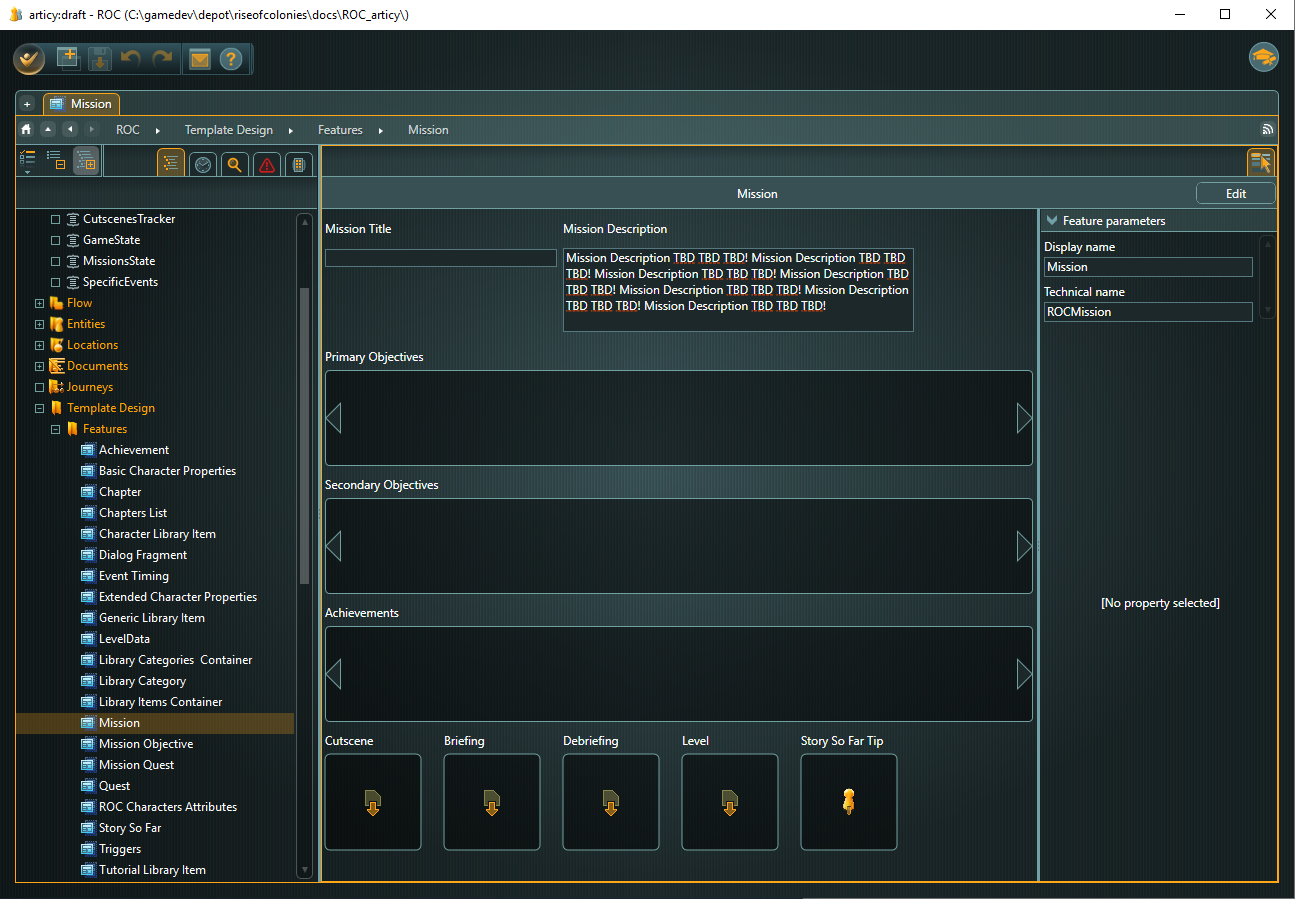Open the red warning conflicts tab
The height and width of the screenshot is (899, 1295).
(x=266, y=165)
